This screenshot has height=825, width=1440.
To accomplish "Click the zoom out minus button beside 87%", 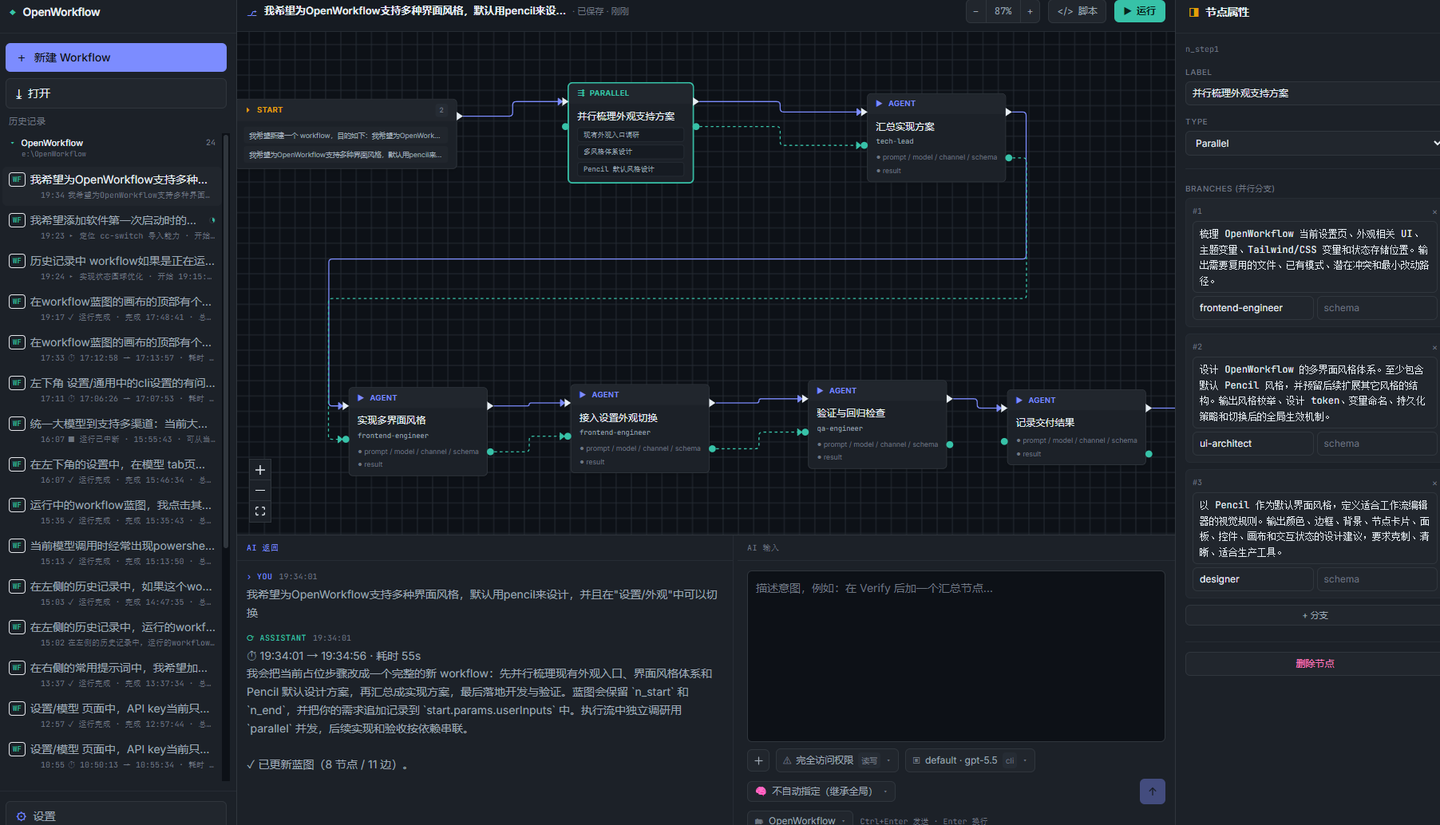I will pyautogui.click(x=976, y=11).
